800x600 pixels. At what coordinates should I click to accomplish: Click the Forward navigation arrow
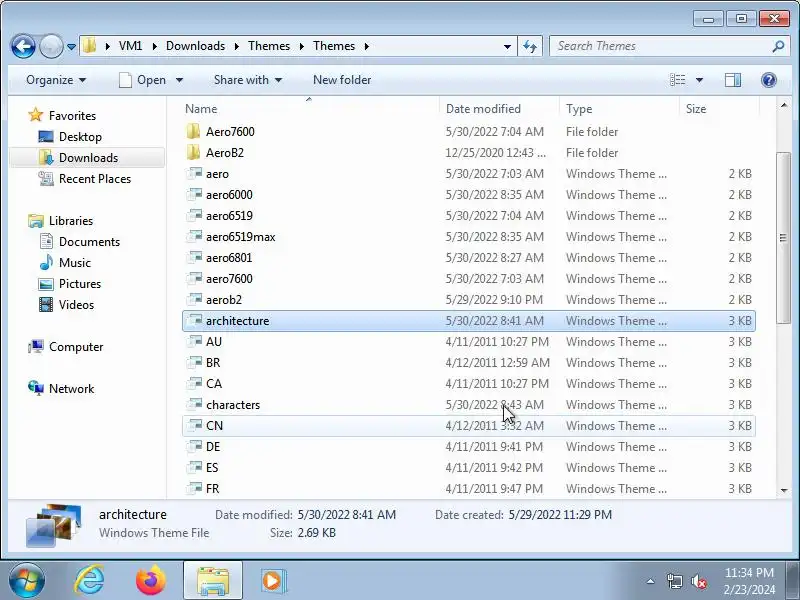click(x=51, y=46)
